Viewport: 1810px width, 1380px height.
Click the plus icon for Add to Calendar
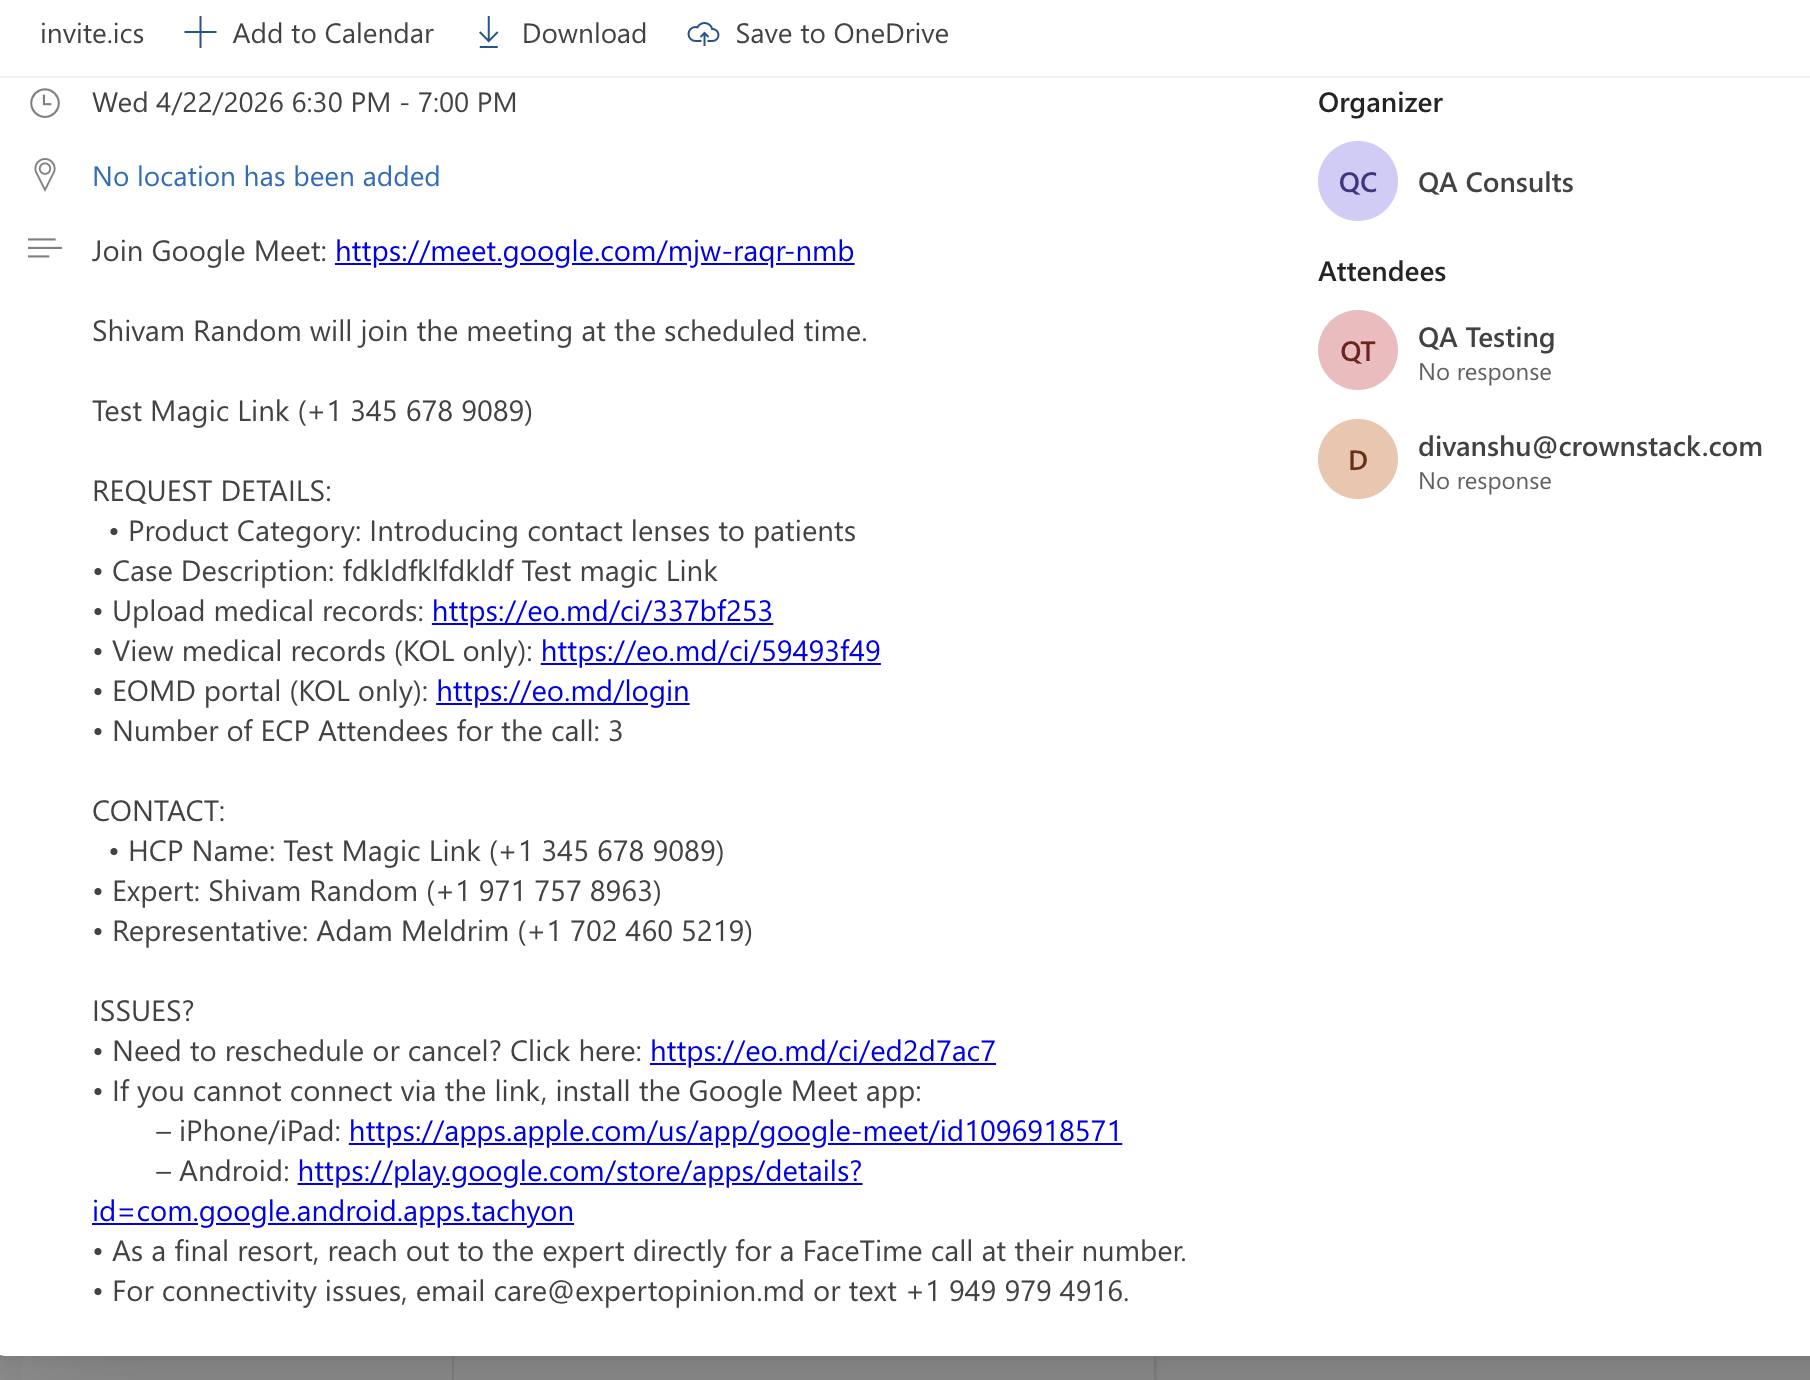(x=200, y=33)
